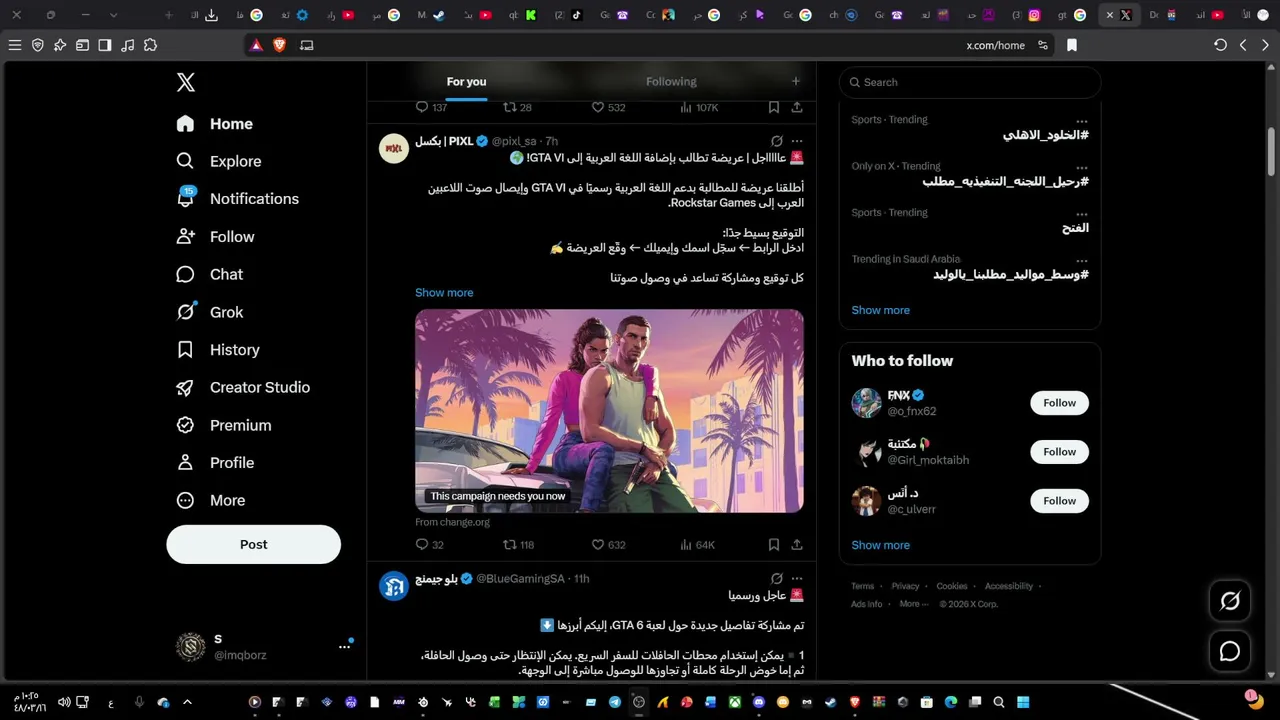Open the Terms footer link
The image size is (1280, 720).
[863, 586]
